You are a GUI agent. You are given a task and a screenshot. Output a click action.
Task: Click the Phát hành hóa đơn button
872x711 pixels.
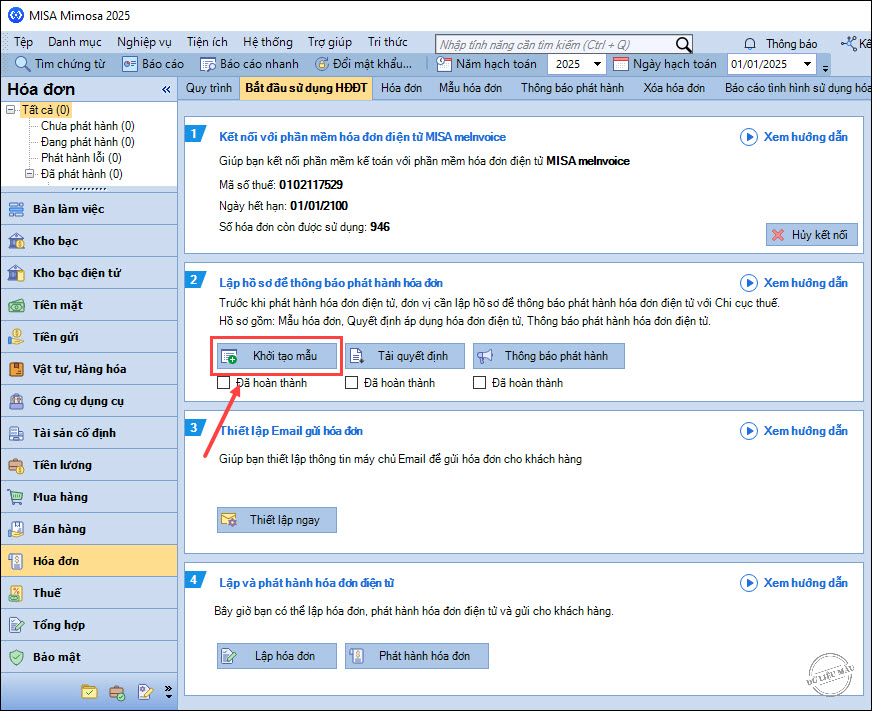[417, 656]
